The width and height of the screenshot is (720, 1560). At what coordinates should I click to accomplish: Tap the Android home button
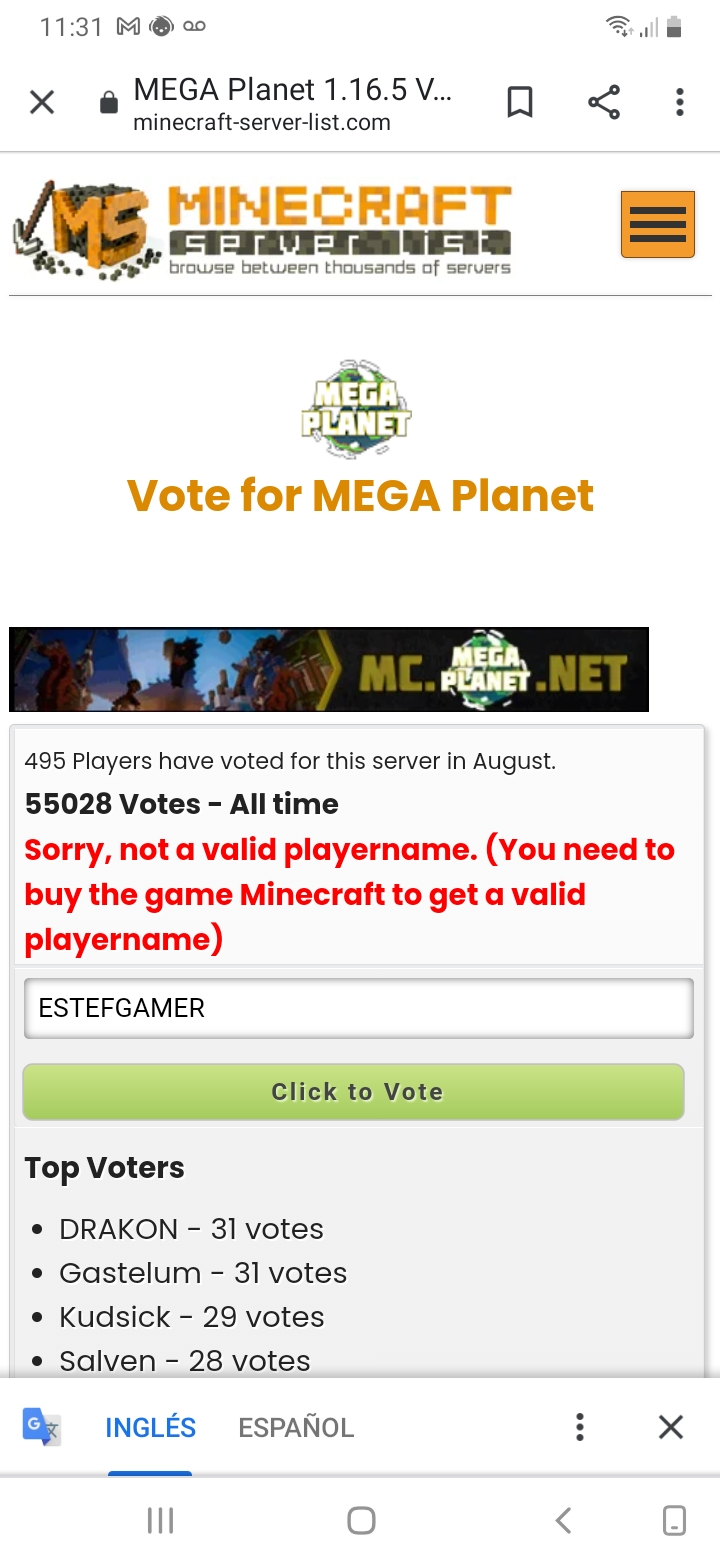pyautogui.click(x=361, y=1521)
